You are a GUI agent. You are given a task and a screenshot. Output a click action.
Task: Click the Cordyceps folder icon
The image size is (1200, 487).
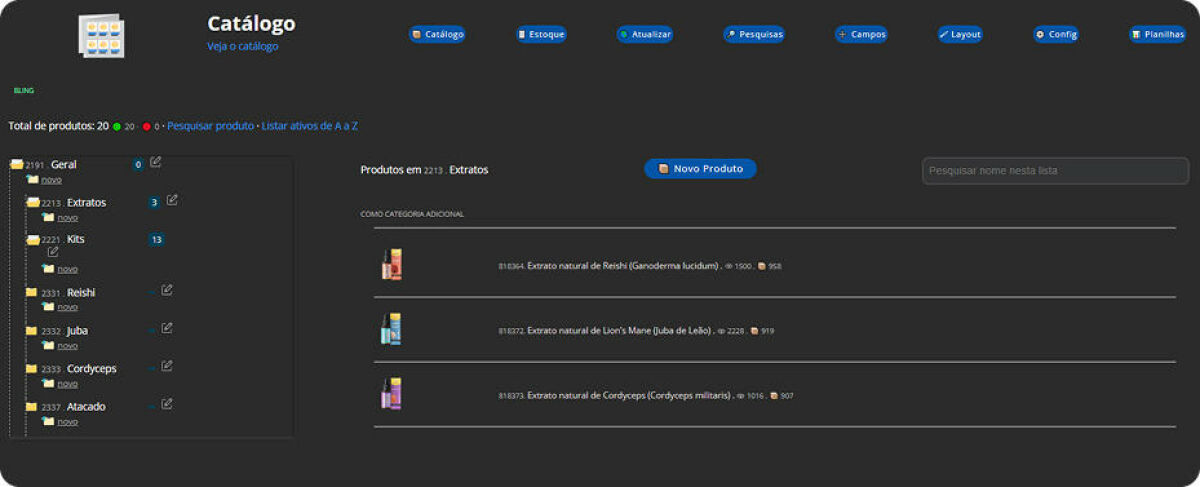coord(32,369)
